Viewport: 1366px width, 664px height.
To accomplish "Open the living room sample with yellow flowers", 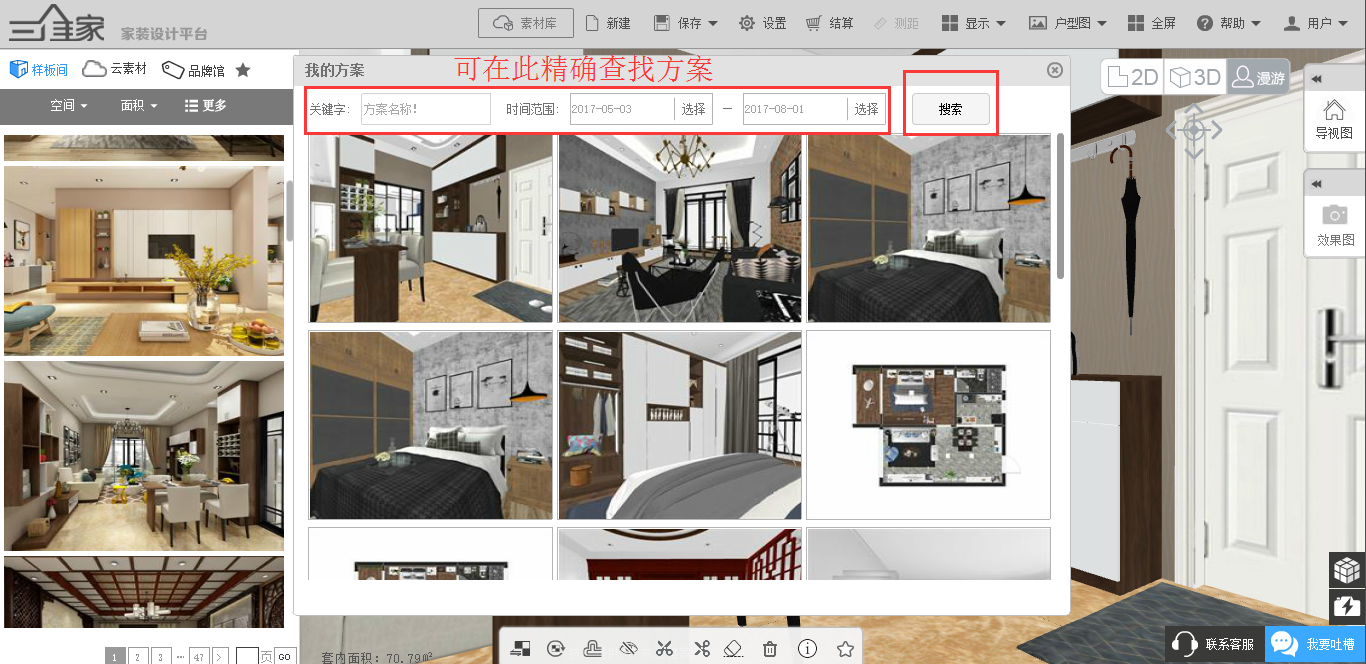I will pyautogui.click(x=144, y=260).
